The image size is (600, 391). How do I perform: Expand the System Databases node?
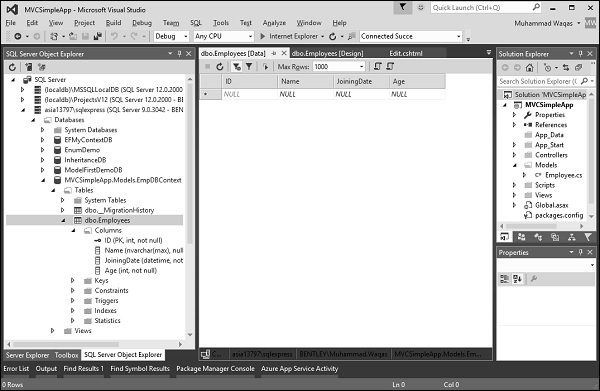pos(42,130)
